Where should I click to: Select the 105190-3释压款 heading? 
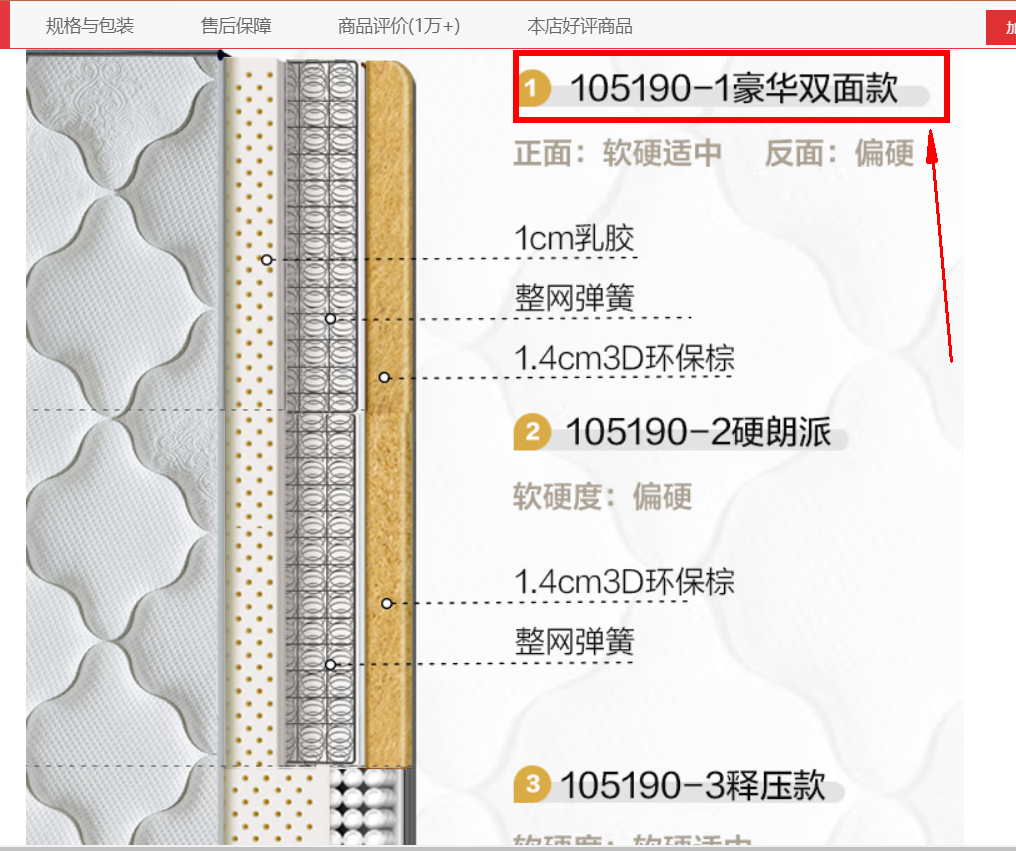pyautogui.click(x=693, y=785)
